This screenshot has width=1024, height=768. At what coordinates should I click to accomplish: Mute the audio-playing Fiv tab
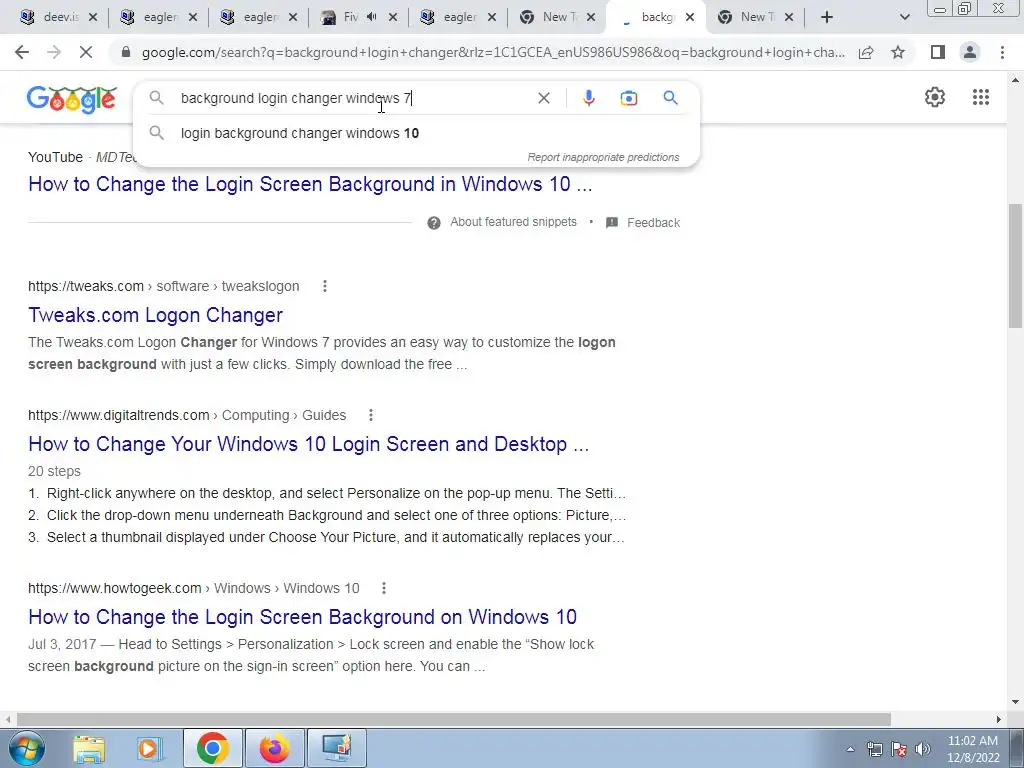372,17
